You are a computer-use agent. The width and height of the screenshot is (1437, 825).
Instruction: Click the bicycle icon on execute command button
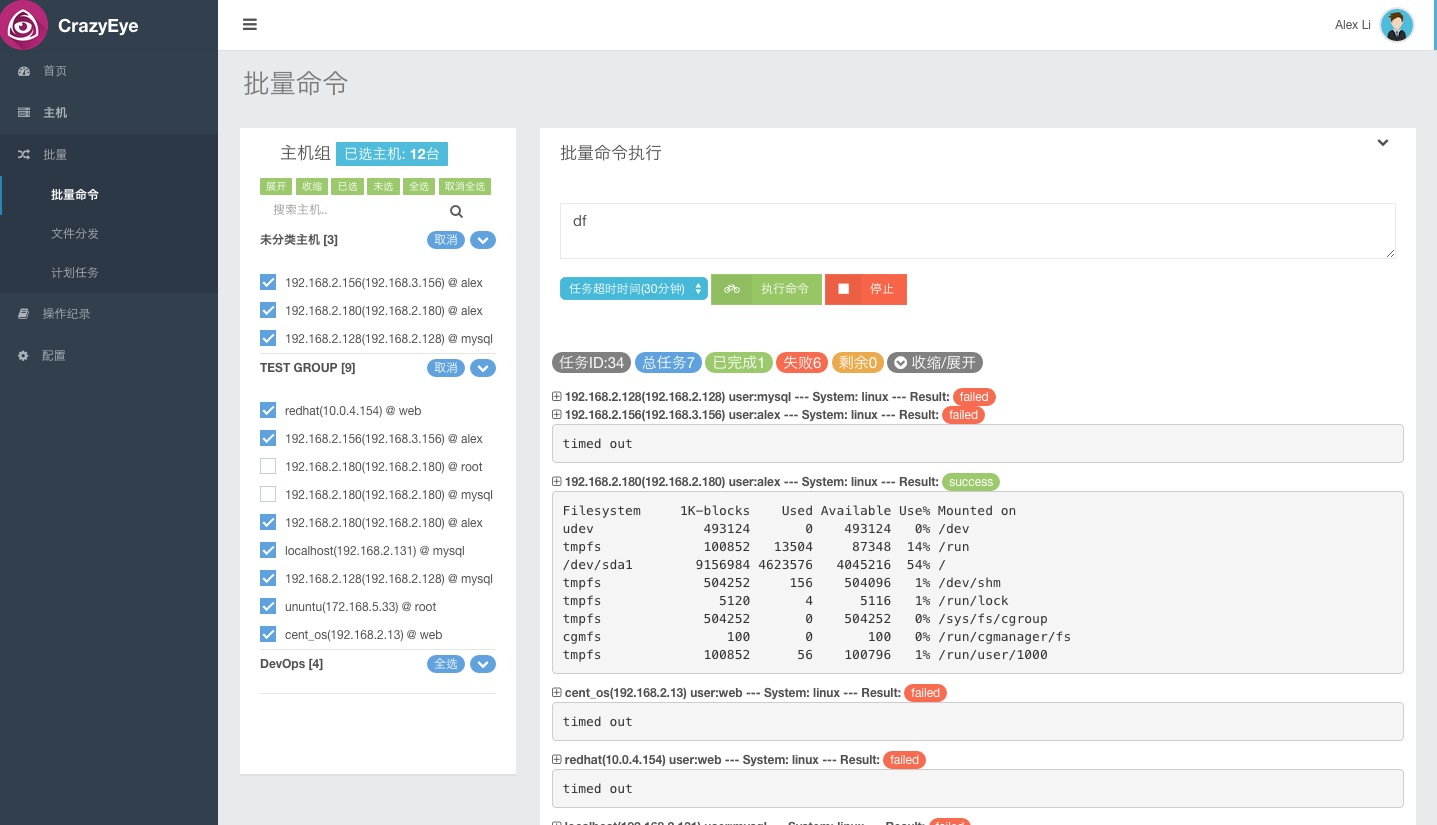coord(732,289)
